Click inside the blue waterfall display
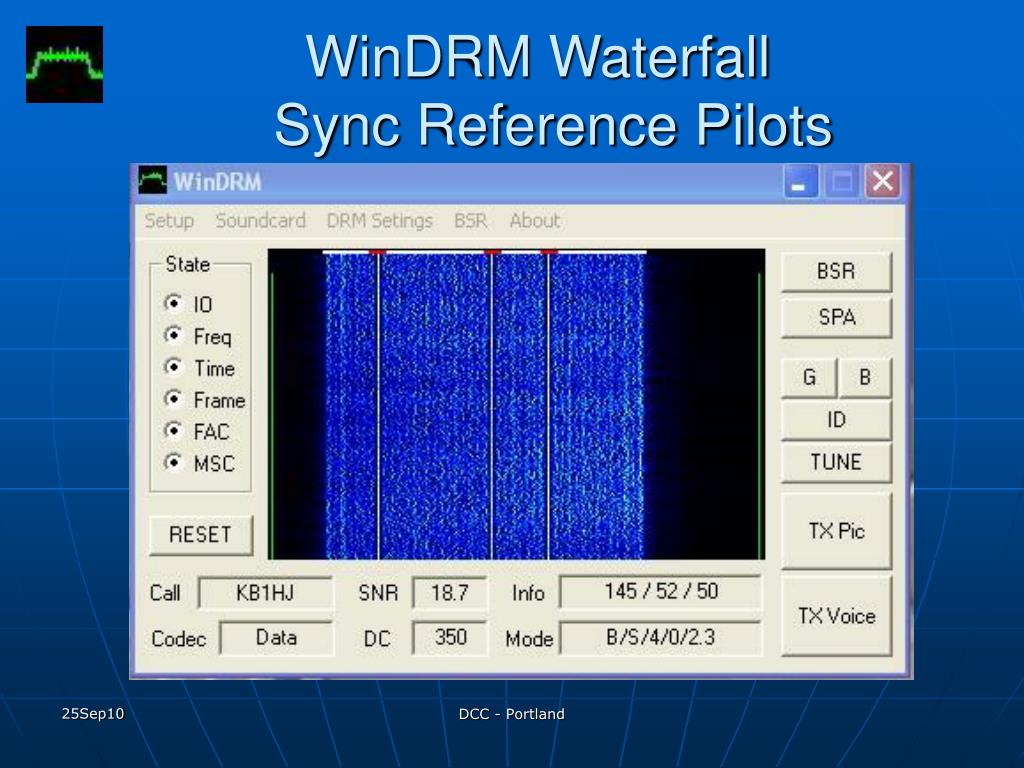 click(516, 404)
